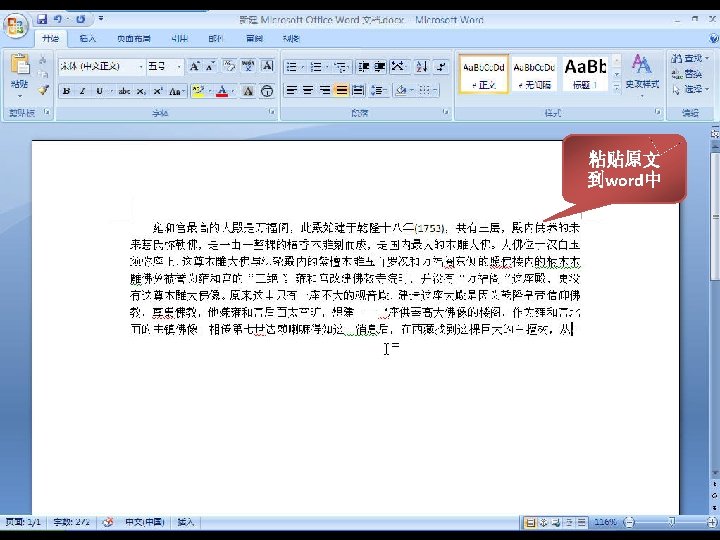Click the Decrease Indent icon

coord(364,67)
